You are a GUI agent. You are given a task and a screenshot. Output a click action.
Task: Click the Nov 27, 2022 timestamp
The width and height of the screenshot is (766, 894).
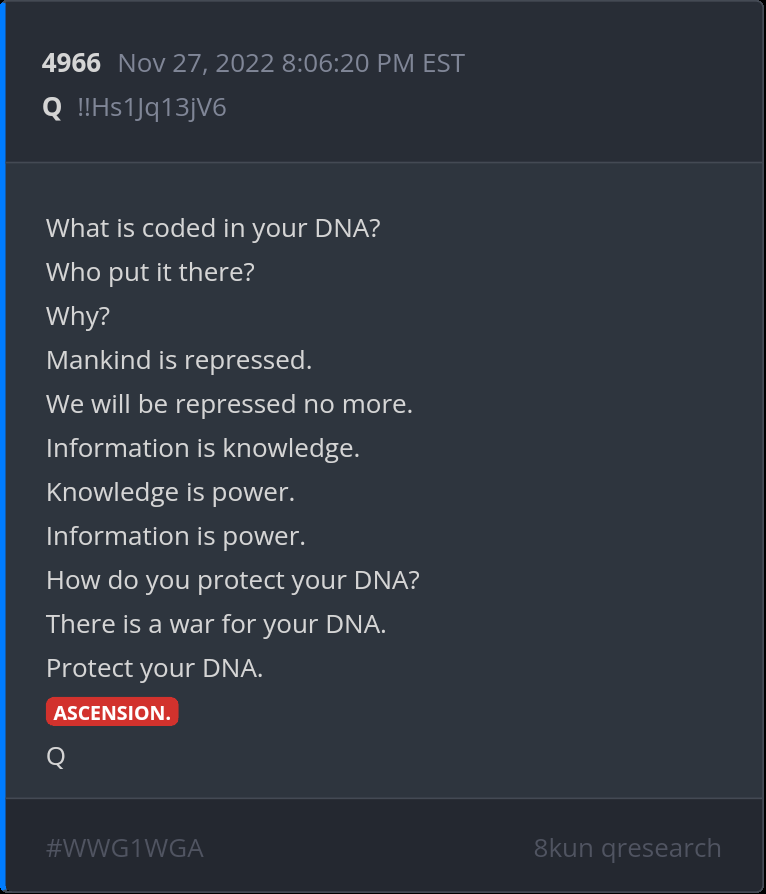(x=291, y=64)
